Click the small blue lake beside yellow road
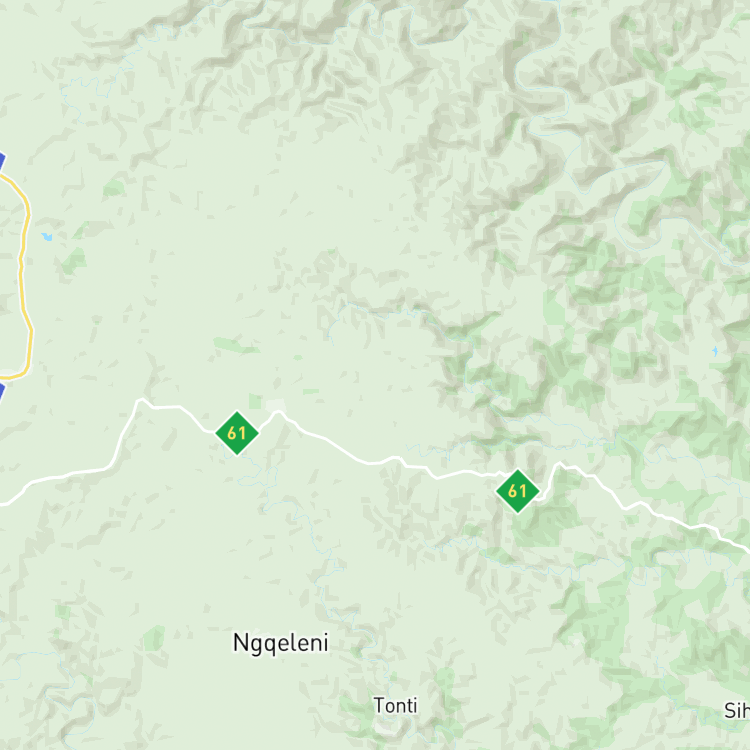The width and height of the screenshot is (750, 750). (47, 236)
